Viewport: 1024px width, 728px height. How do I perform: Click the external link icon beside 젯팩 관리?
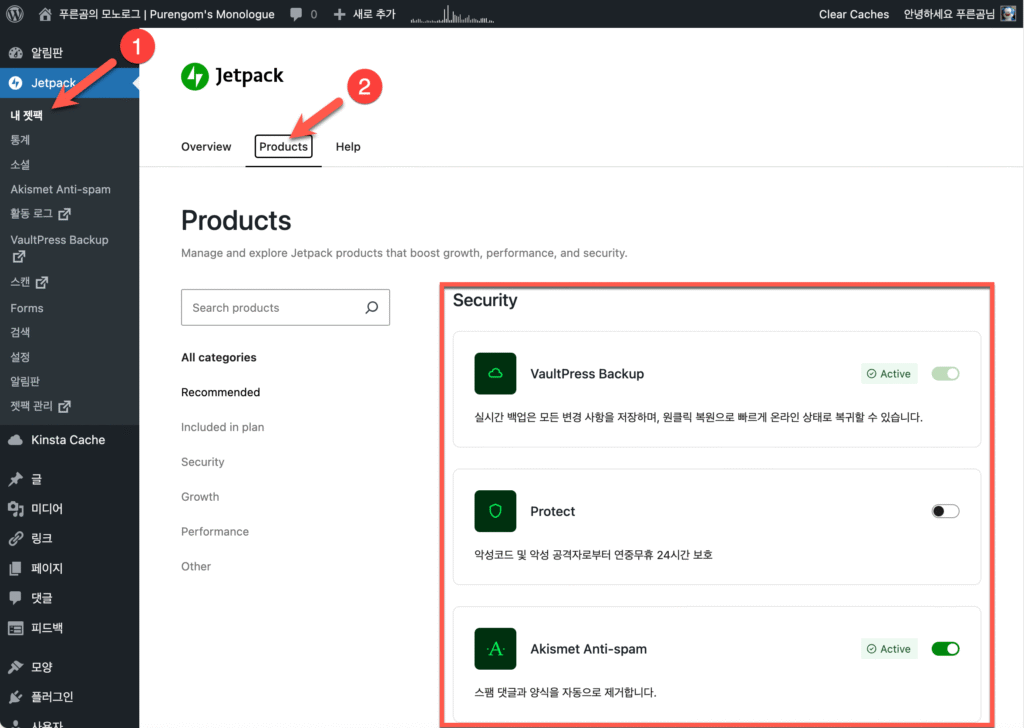64,406
